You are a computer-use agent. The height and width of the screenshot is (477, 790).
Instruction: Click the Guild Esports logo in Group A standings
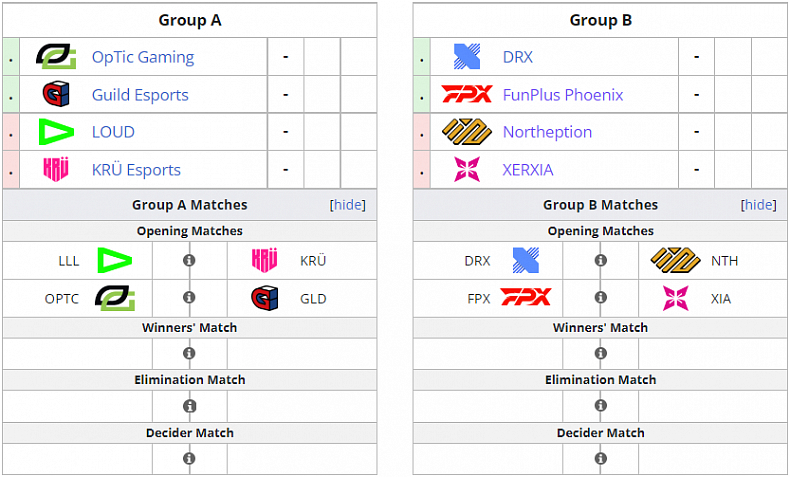[56, 95]
